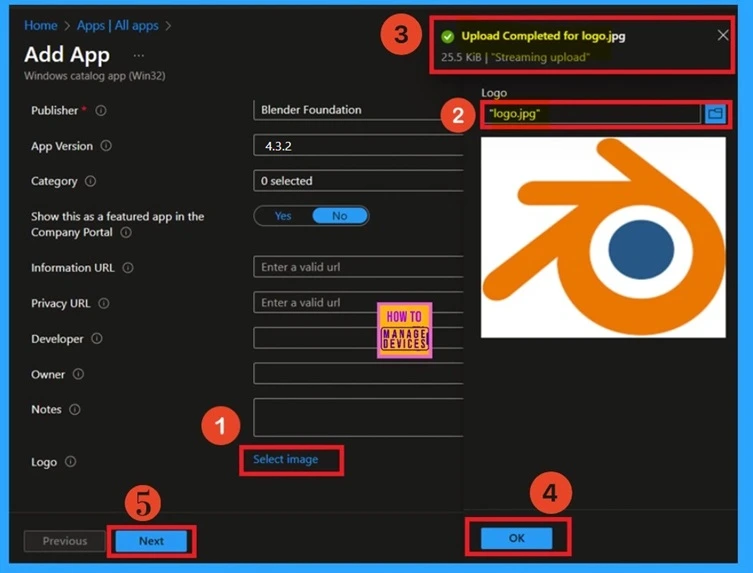Dismiss the Upload Completed notification
Image resolution: width=753 pixels, height=573 pixels.
(x=722, y=35)
